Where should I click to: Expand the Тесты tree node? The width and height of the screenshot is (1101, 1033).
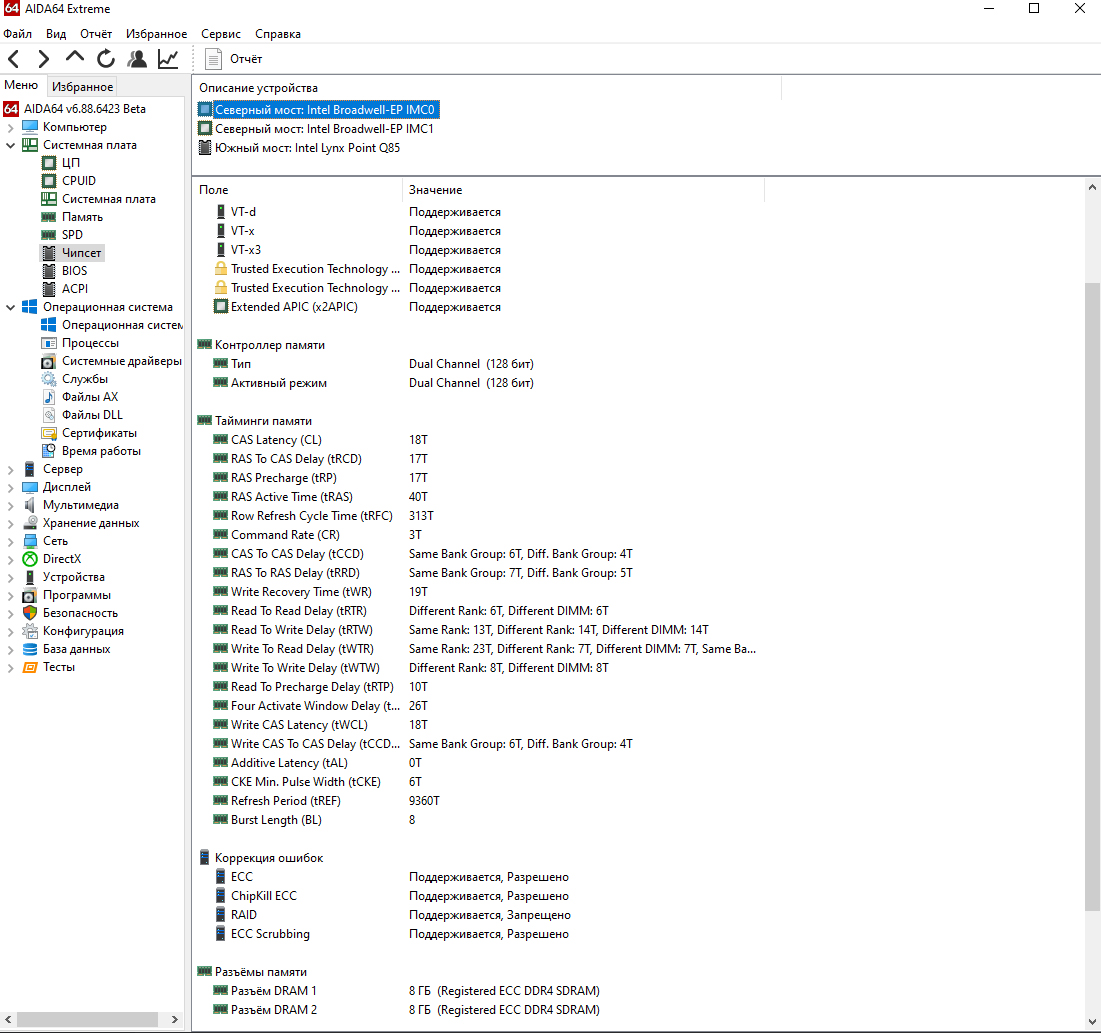11,668
